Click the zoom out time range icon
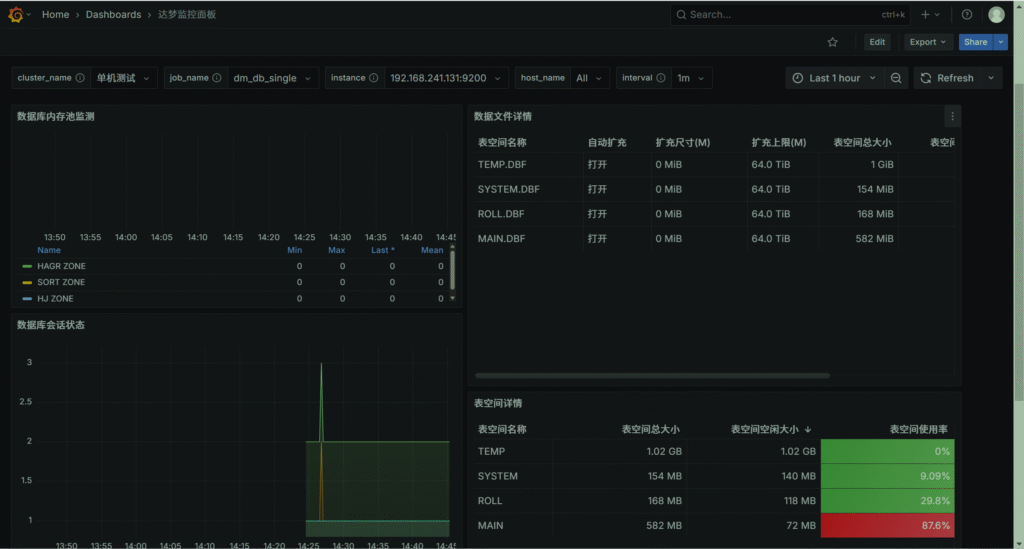 coord(897,78)
